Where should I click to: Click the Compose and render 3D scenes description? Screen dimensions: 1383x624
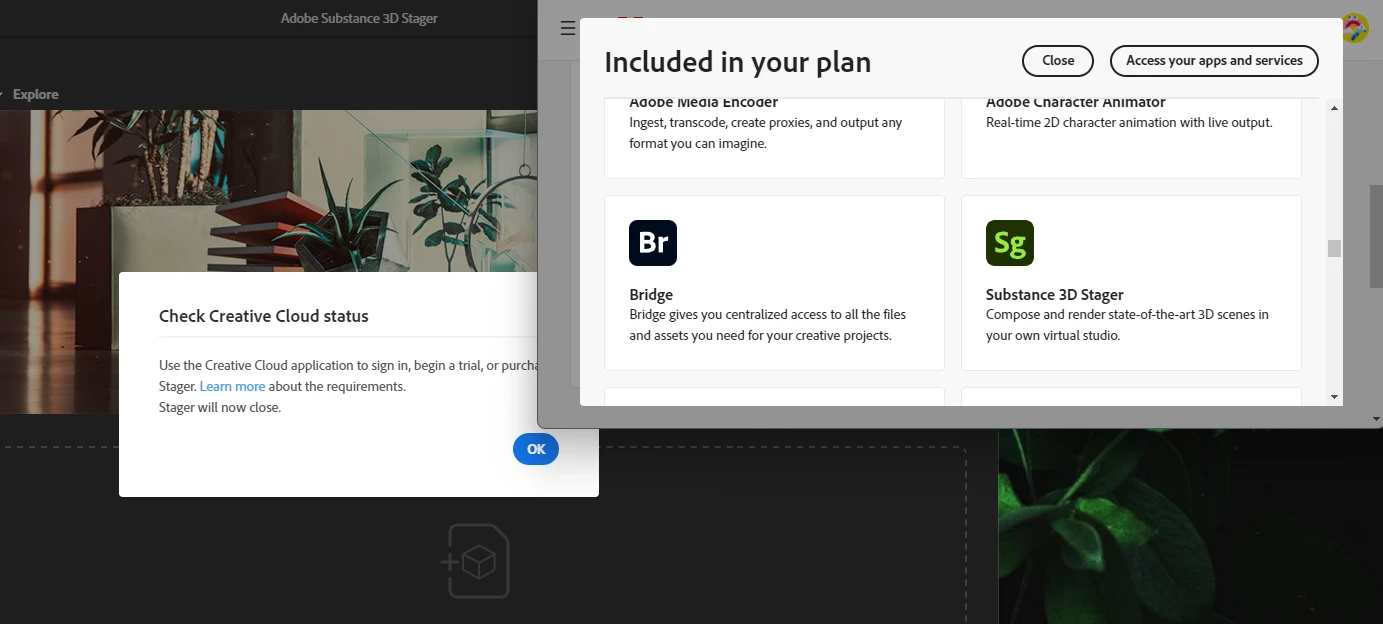[1127, 325]
